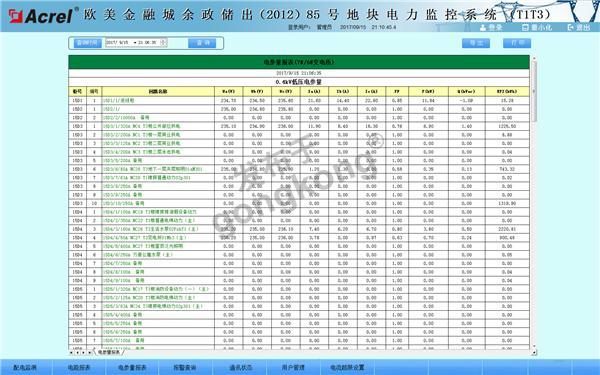
Task: Click the previous-sheet navigation arrow
Action: (77, 352)
